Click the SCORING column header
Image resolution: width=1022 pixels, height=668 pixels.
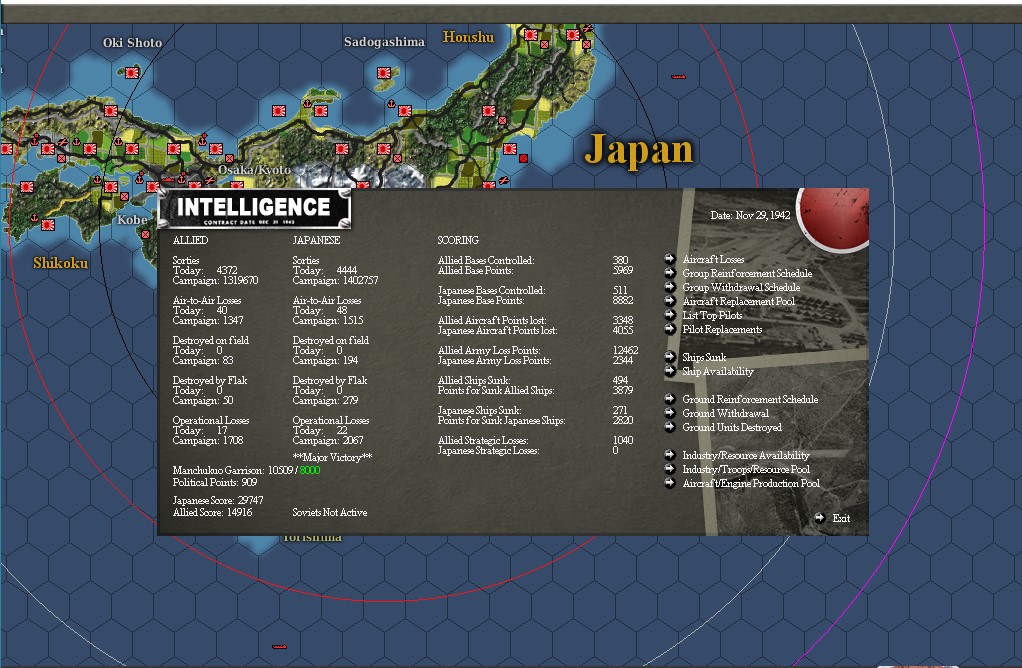(x=458, y=240)
